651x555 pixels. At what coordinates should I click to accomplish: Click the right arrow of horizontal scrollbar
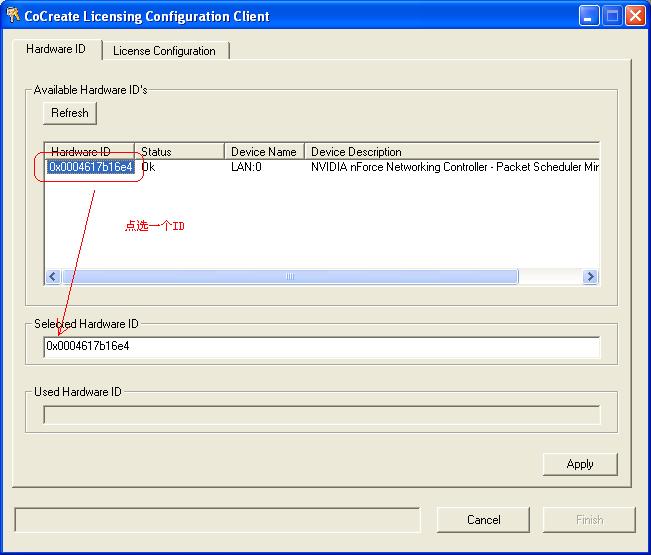(x=590, y=276)
